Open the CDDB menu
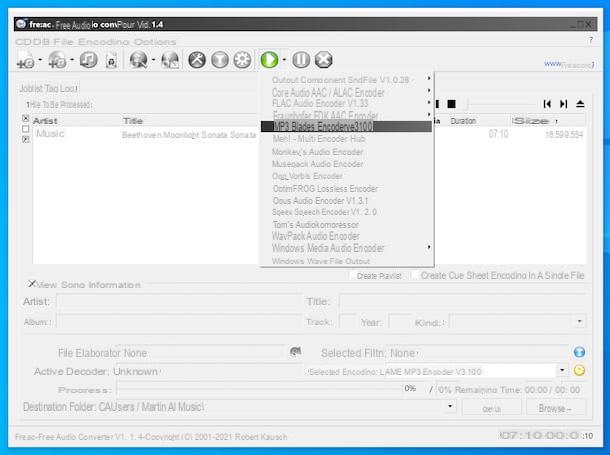 tap(32, 42)
